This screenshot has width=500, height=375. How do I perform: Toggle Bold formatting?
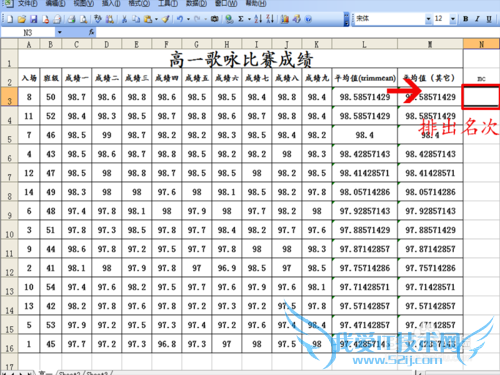(x=466, y=19)
